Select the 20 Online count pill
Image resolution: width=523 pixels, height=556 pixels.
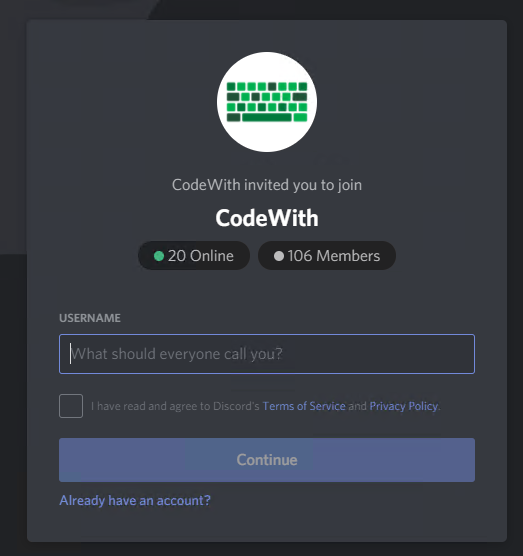coord(194,256)
